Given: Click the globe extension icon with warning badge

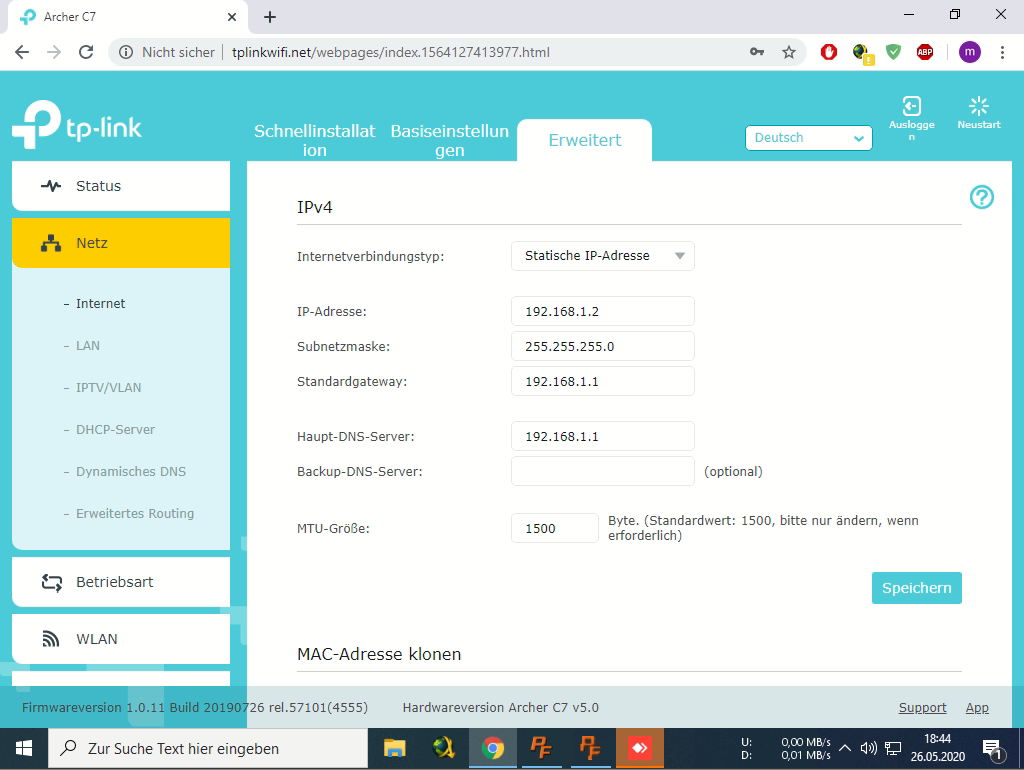Looking at the screenshot, I should click(862, 53).
